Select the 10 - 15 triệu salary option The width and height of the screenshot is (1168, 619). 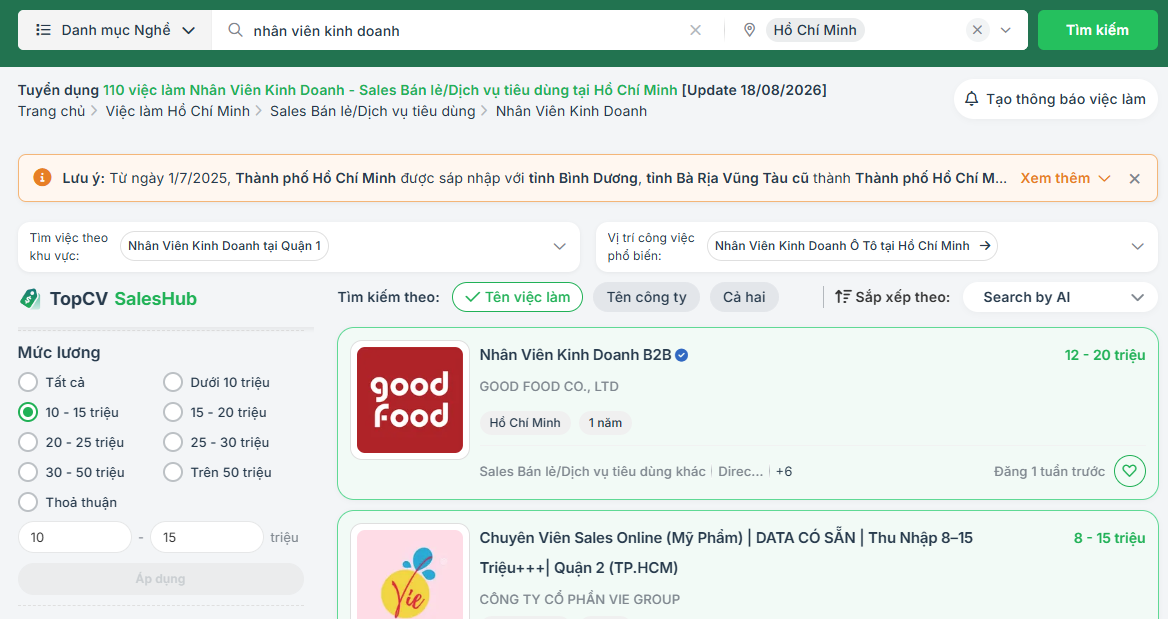coord(28,412)
